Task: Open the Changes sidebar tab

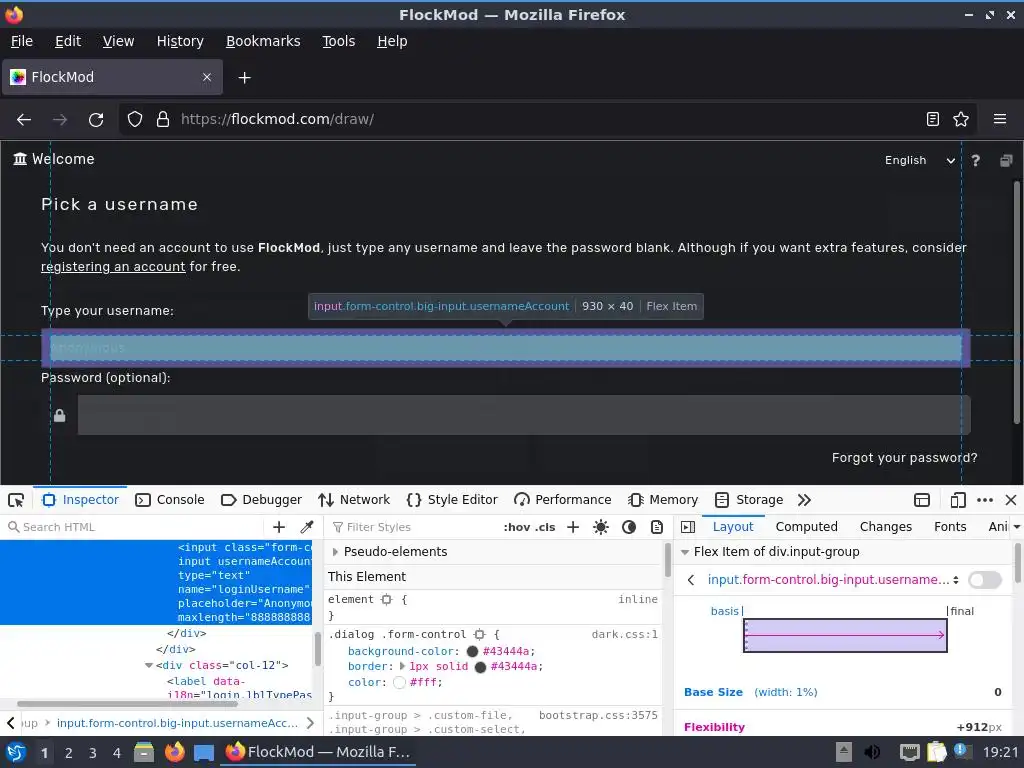Action: point(886,526)
